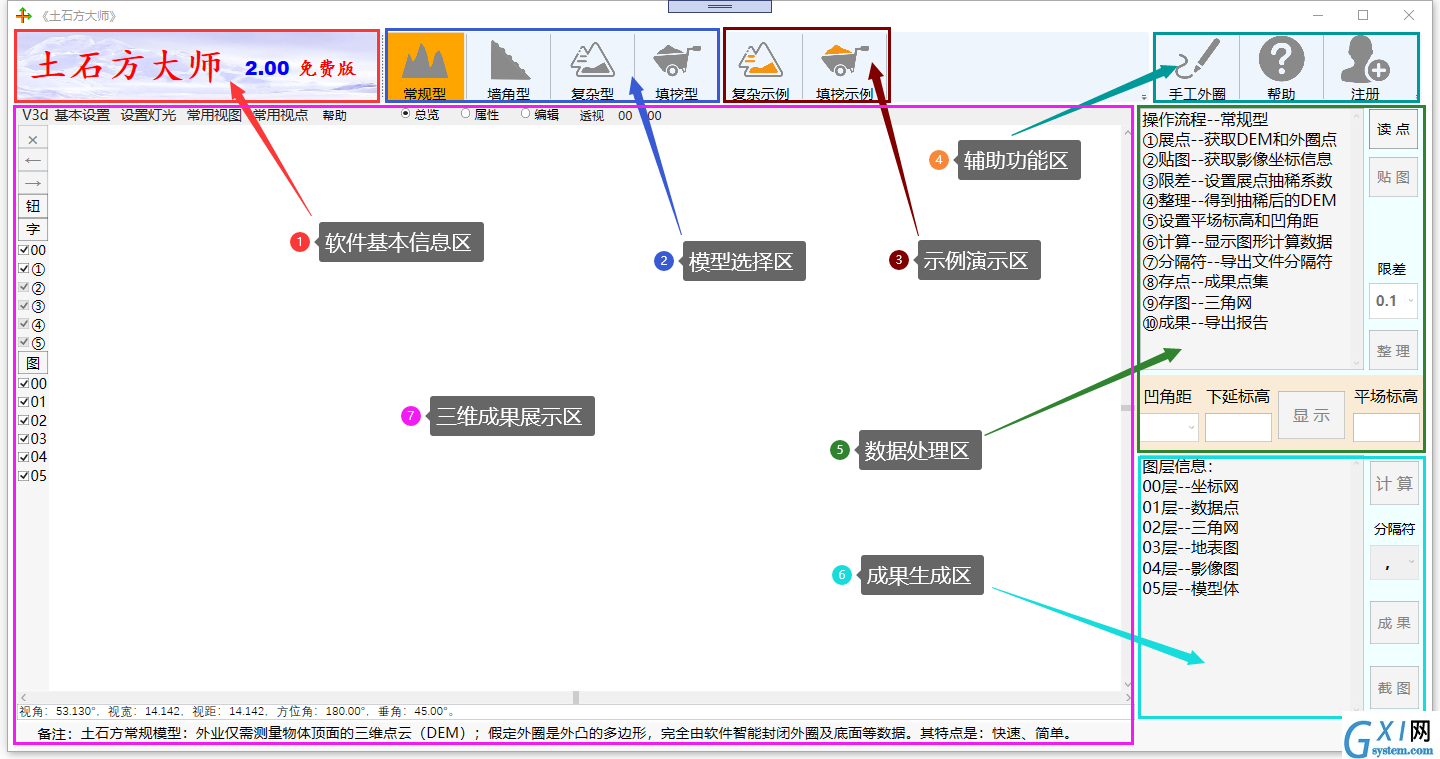This screenshot has height=759, width=1440.
Task: Click the 字 sidebar button
Action: point(33,229)
